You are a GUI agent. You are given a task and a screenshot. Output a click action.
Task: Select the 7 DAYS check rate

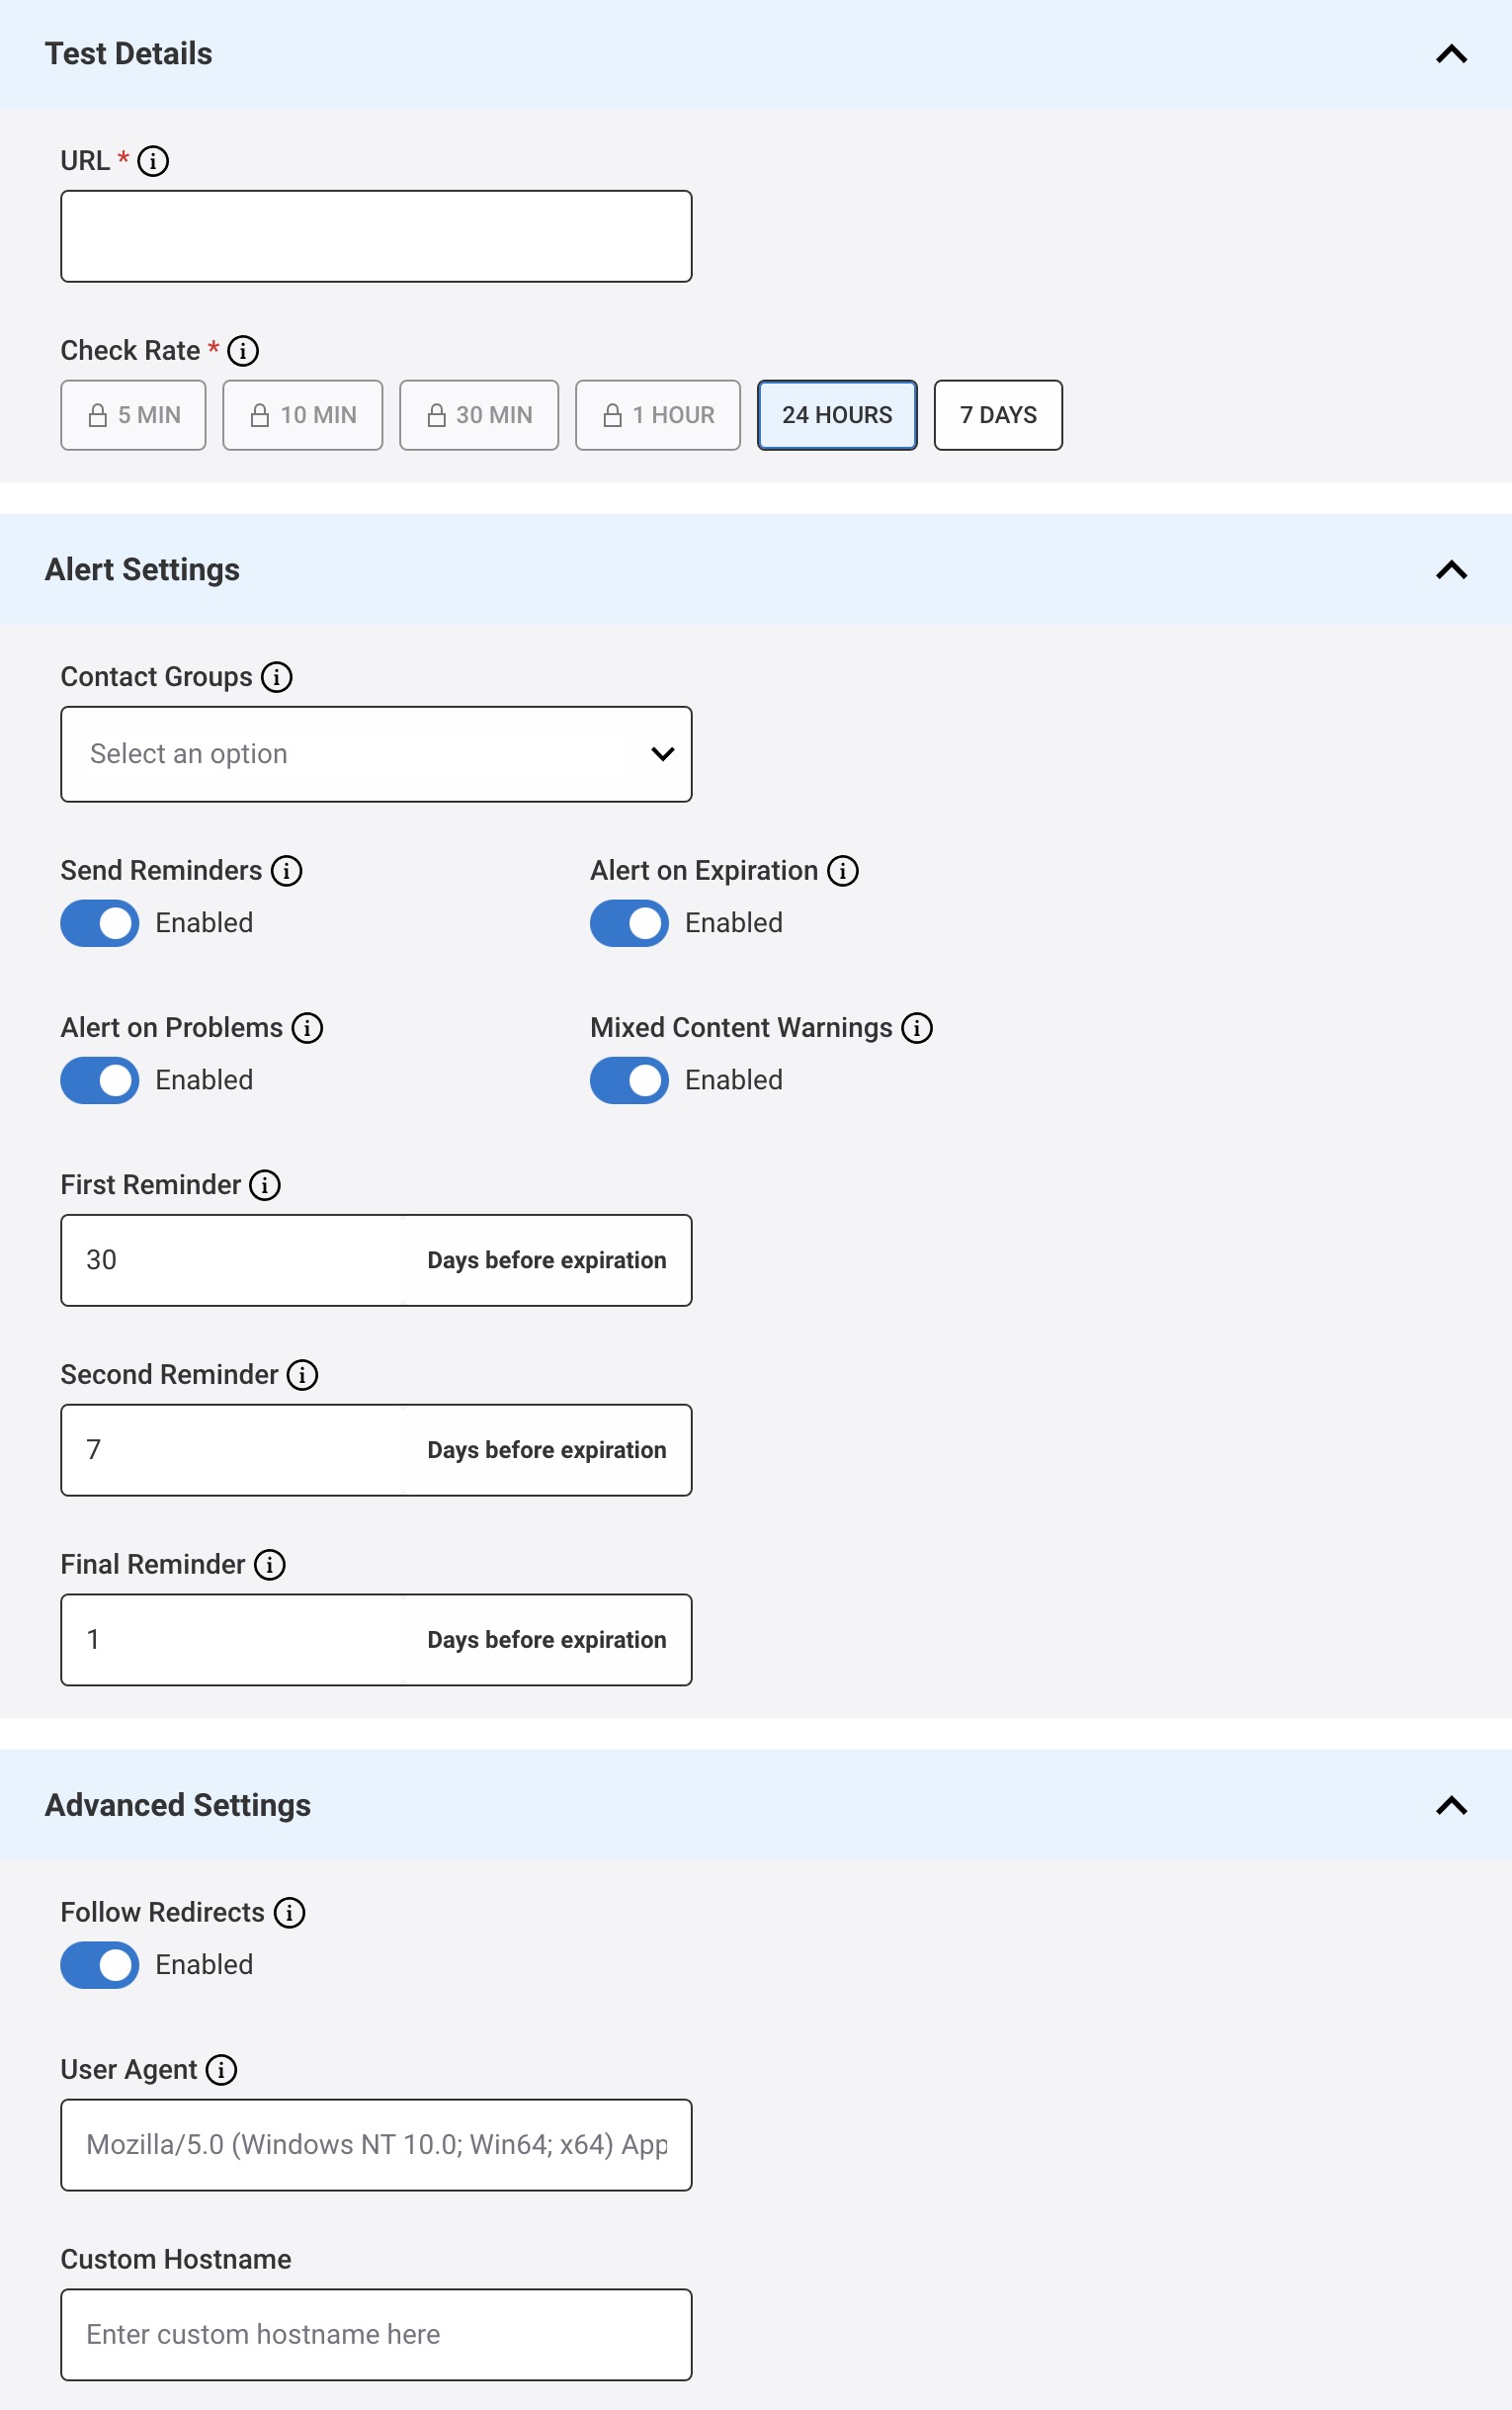coord(997,415)
